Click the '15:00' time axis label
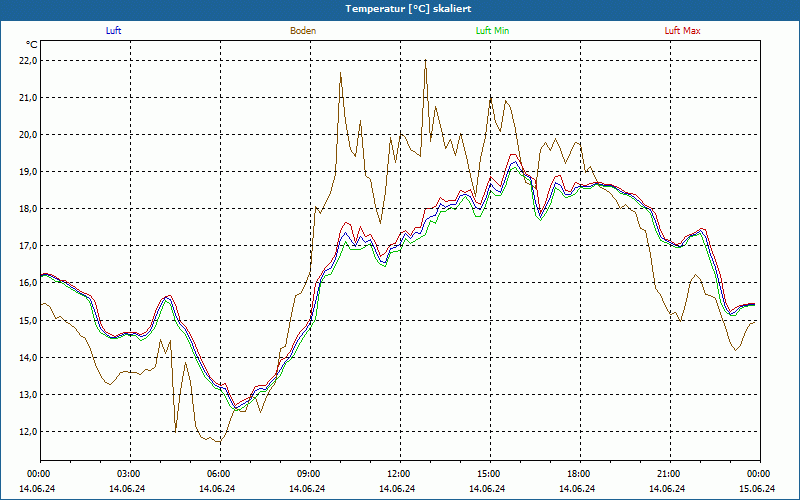This screenshot has width=800, height=500. (x=491, y=474)
